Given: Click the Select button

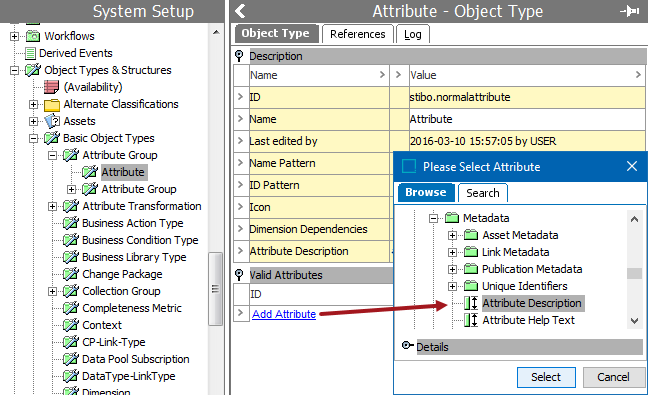Looking at the screenshot, I should click(546, 377).
